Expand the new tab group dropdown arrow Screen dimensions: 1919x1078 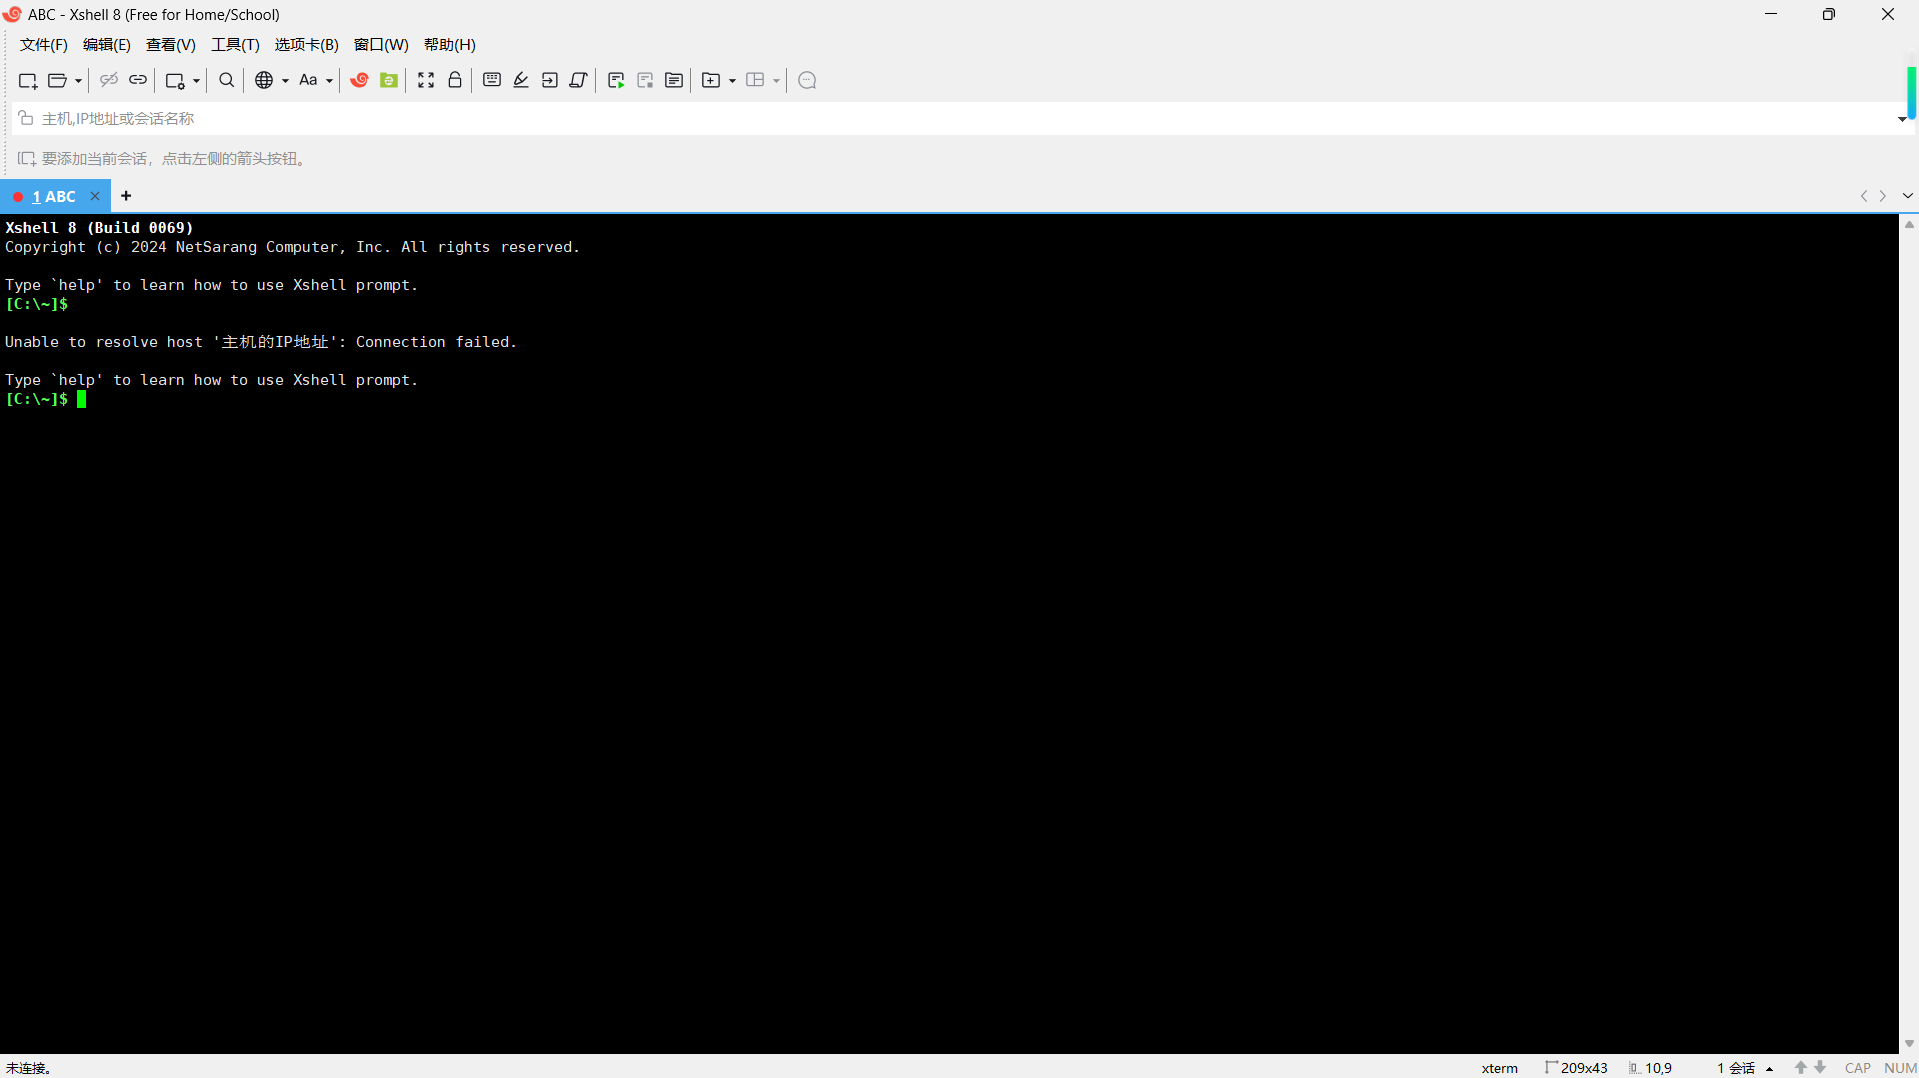(x=732, y=81)
